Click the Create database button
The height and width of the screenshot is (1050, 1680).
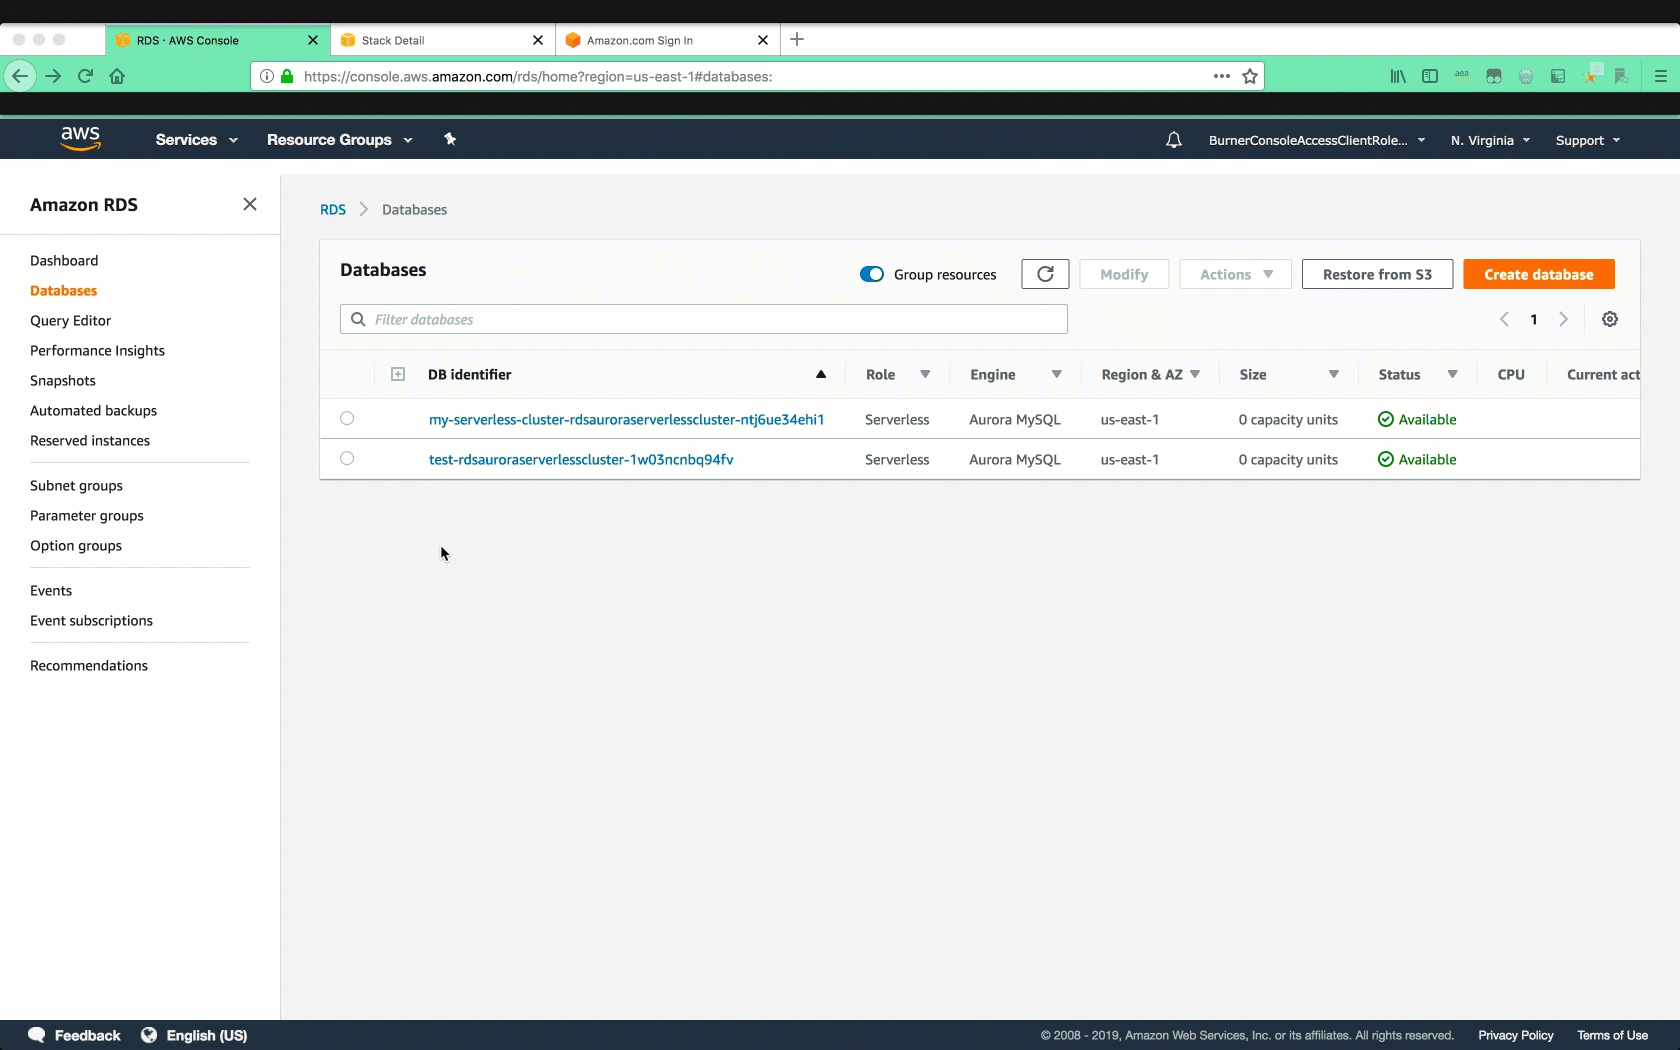point(1539,274)
